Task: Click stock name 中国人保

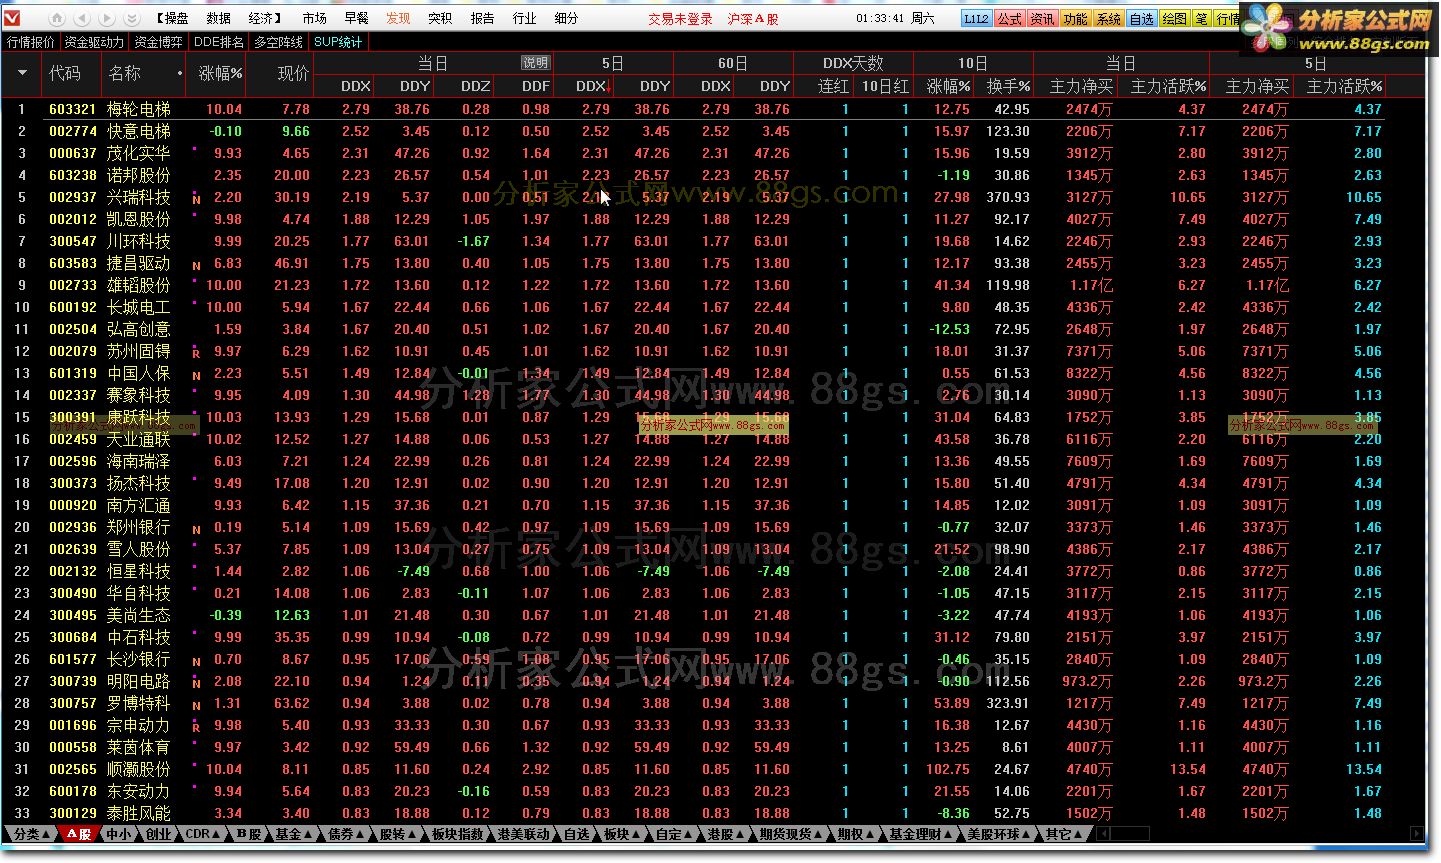Action: (139, 373)
